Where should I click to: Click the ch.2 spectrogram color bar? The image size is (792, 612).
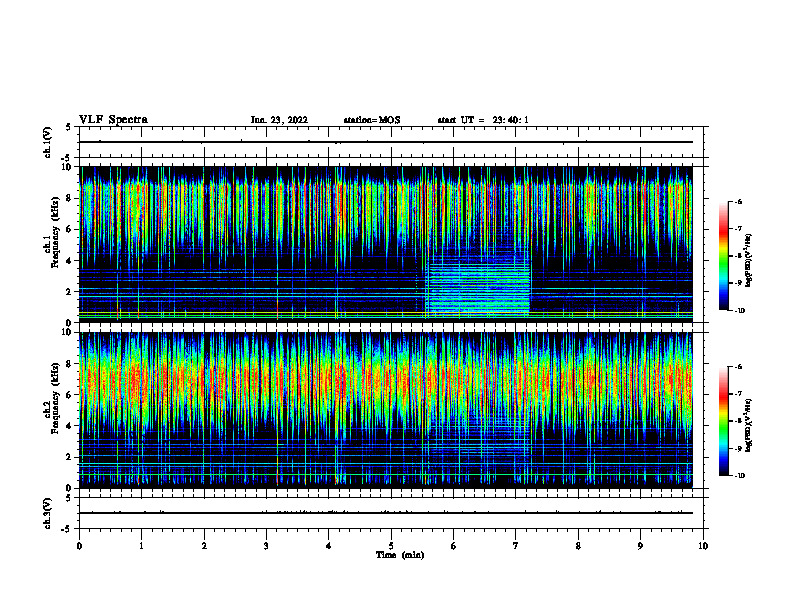[723, 421]
